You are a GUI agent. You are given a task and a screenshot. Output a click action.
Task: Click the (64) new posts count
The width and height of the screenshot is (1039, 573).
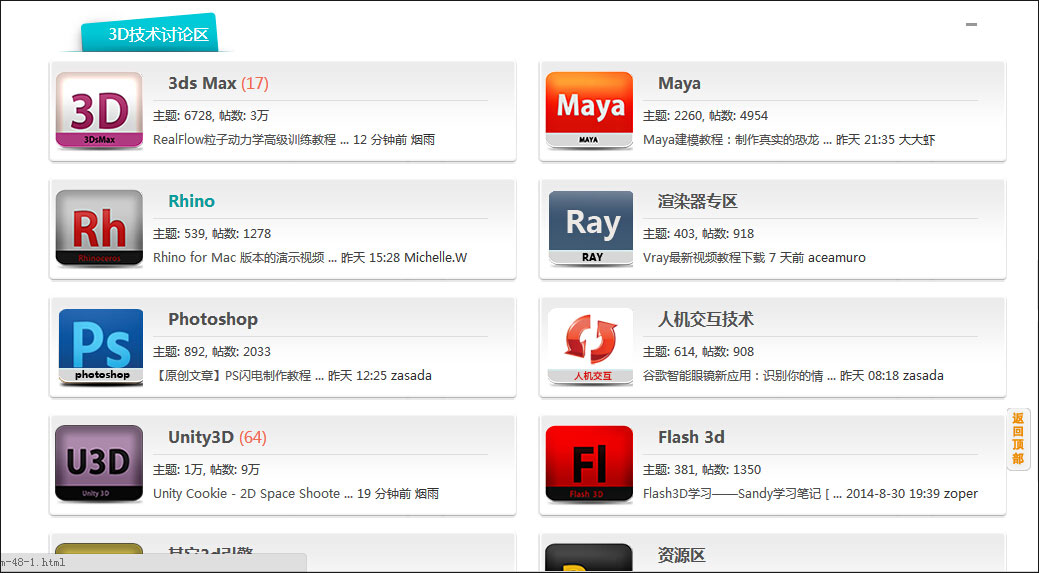click(252, 437)
